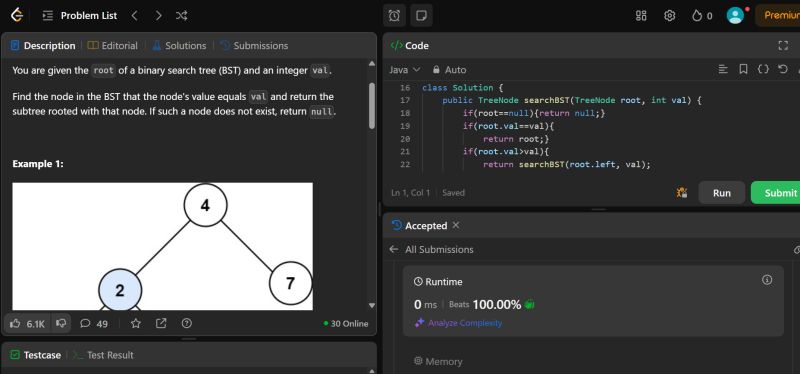Open settings gear icon

[669, 16]
